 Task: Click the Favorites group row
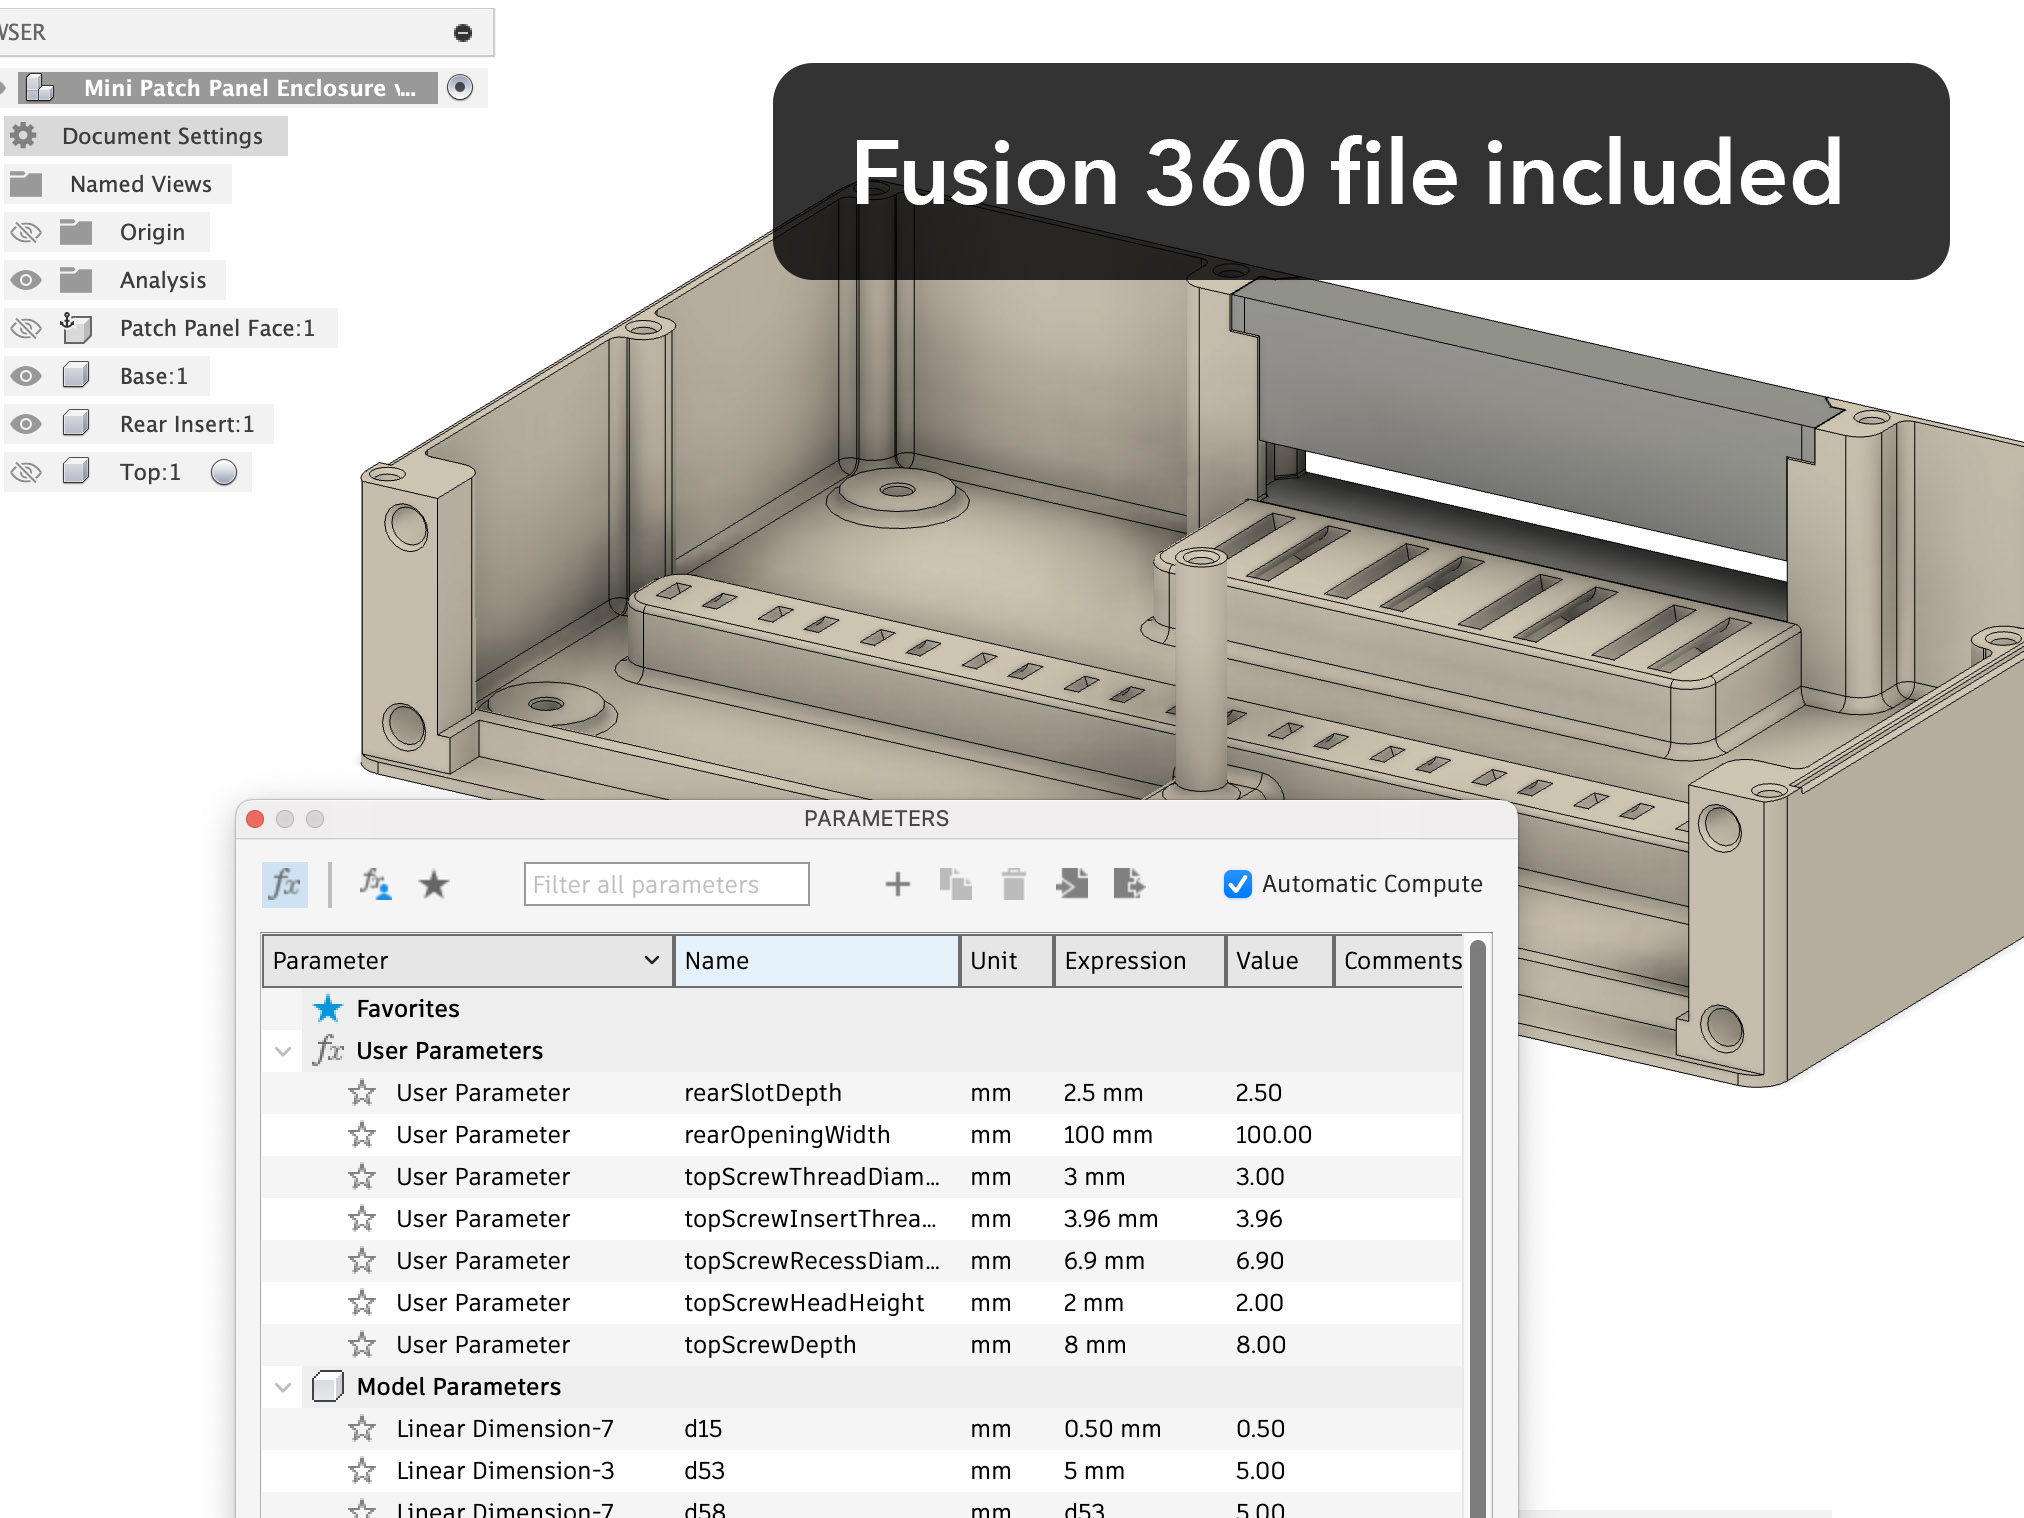(862, 1008)
